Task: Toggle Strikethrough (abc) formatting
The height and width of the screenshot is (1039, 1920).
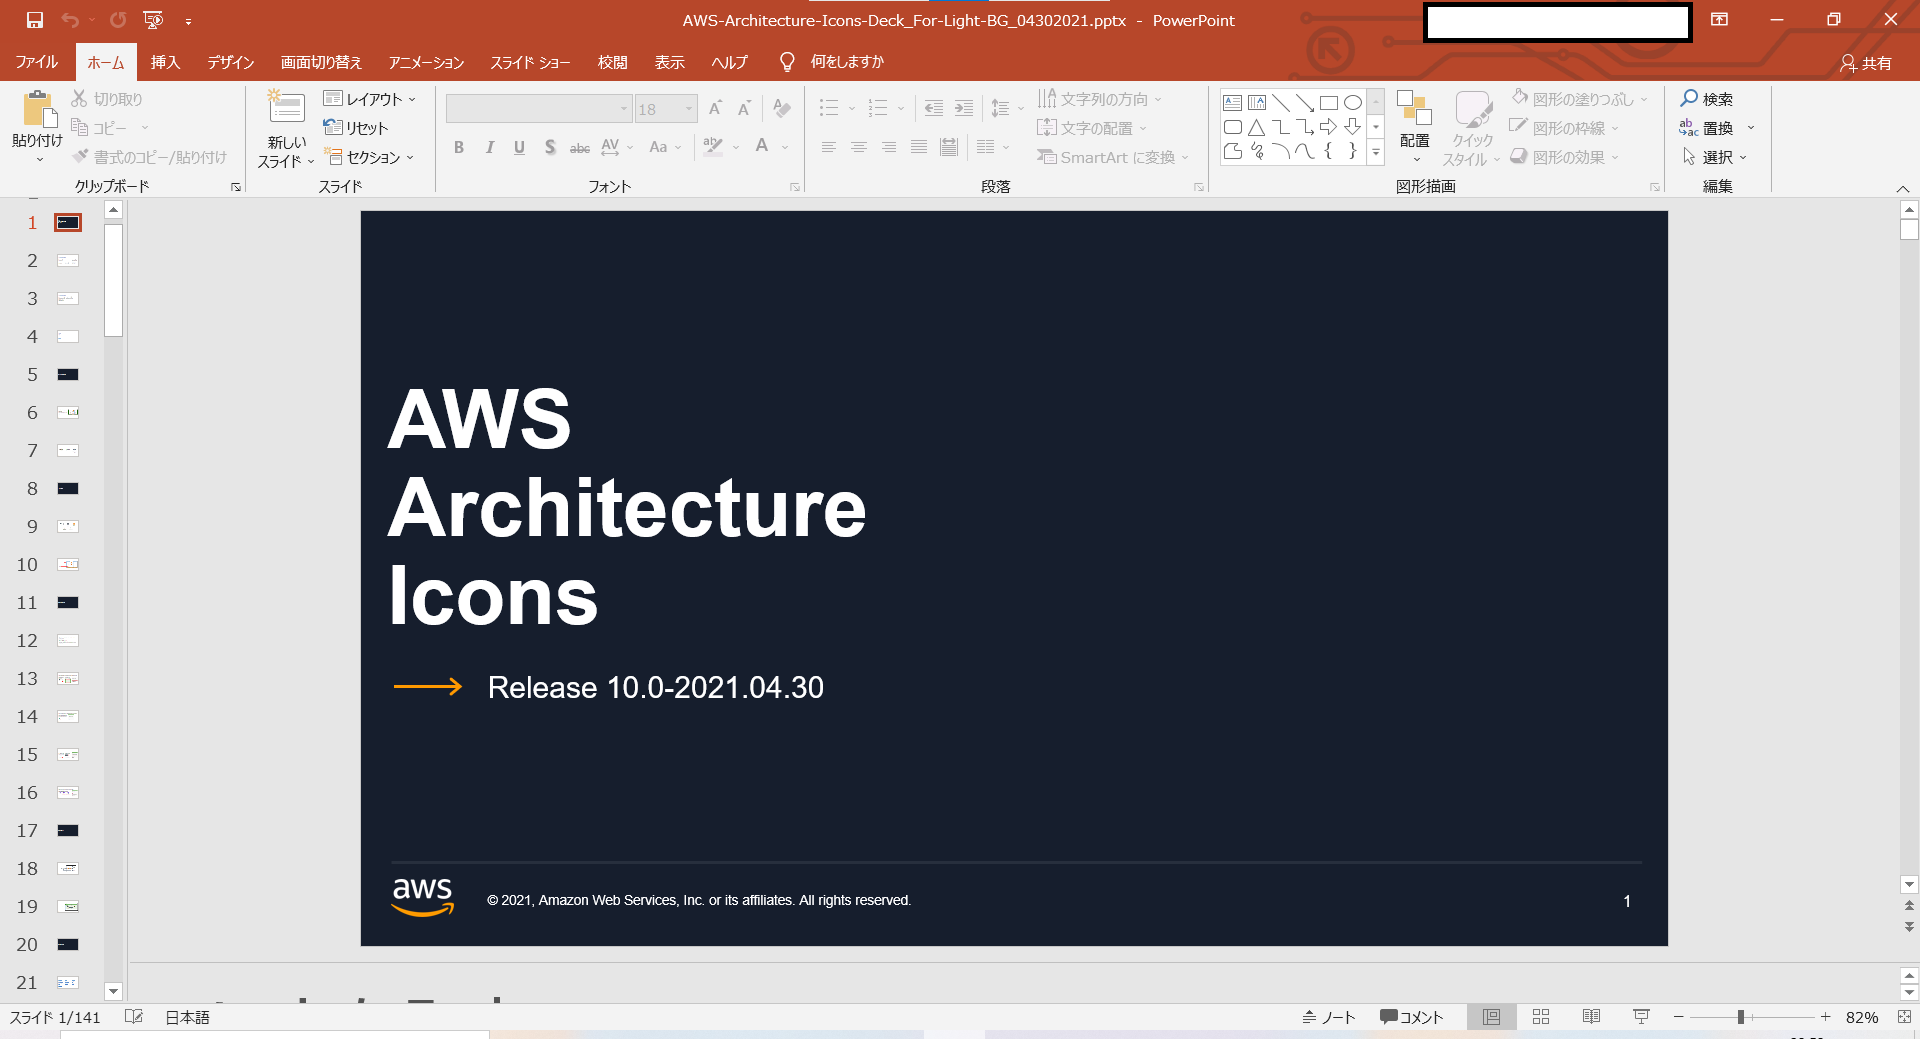Action: (580, 148)
